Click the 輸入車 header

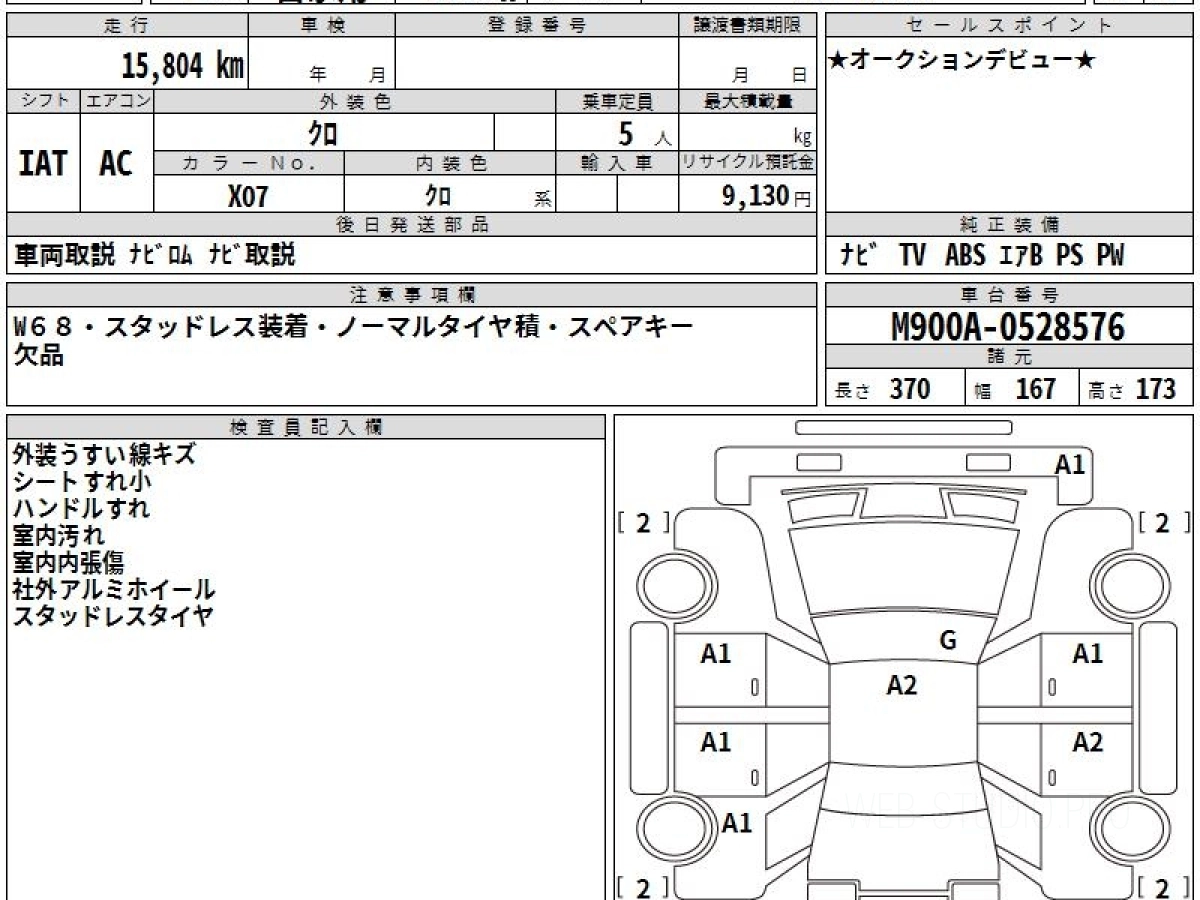[617, 163]
